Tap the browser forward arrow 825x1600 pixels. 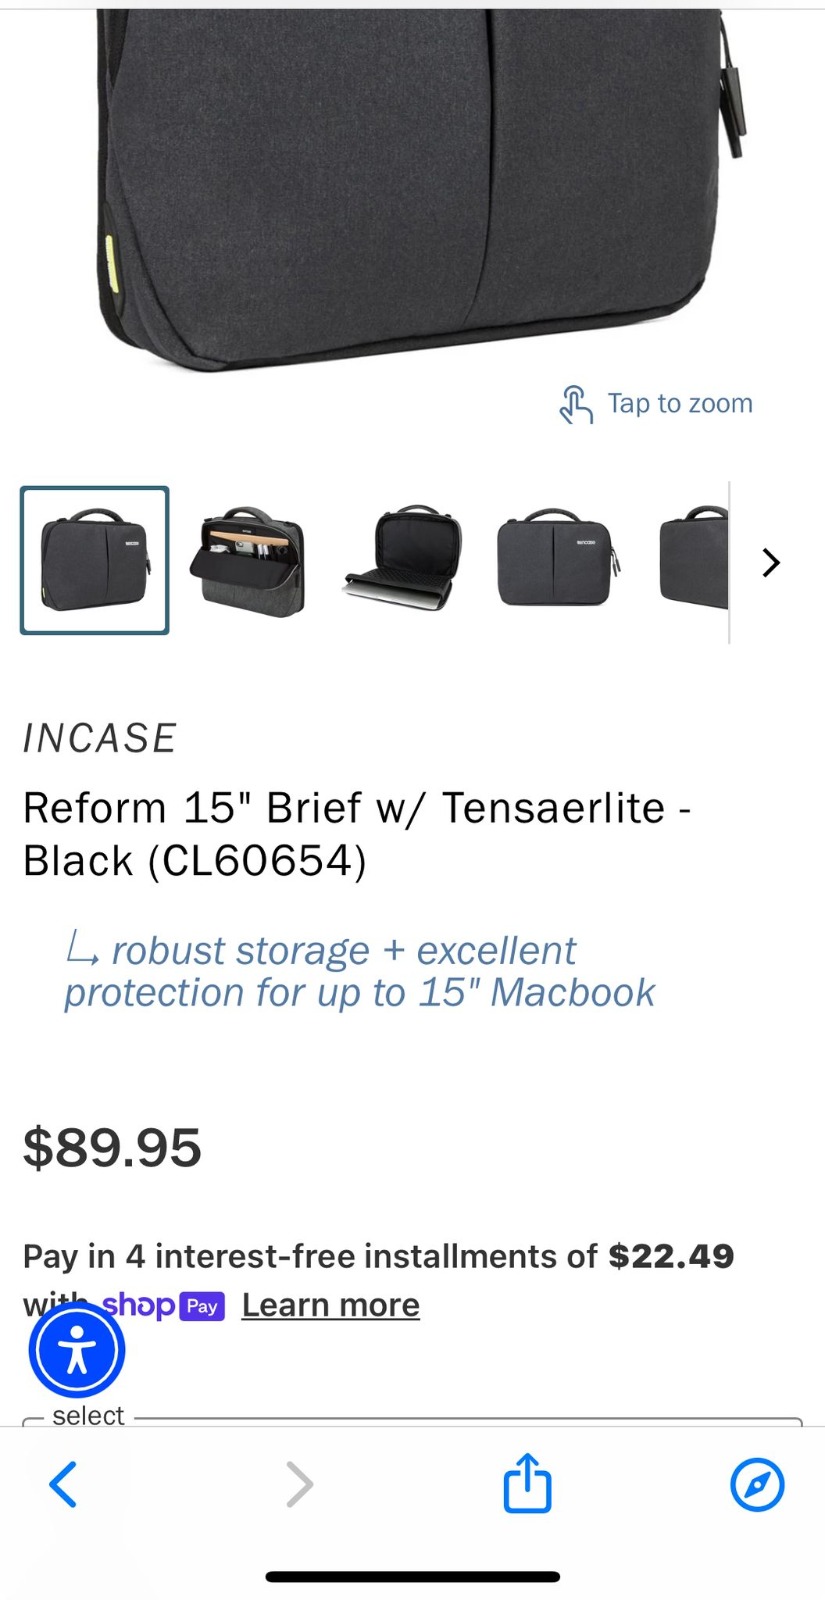click(x=299, y=1484)
